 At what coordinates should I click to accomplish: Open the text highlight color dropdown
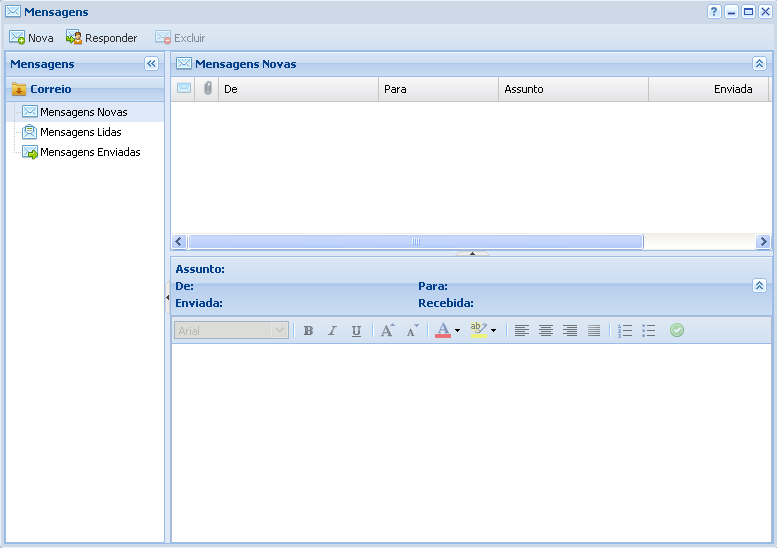[493, 331]
